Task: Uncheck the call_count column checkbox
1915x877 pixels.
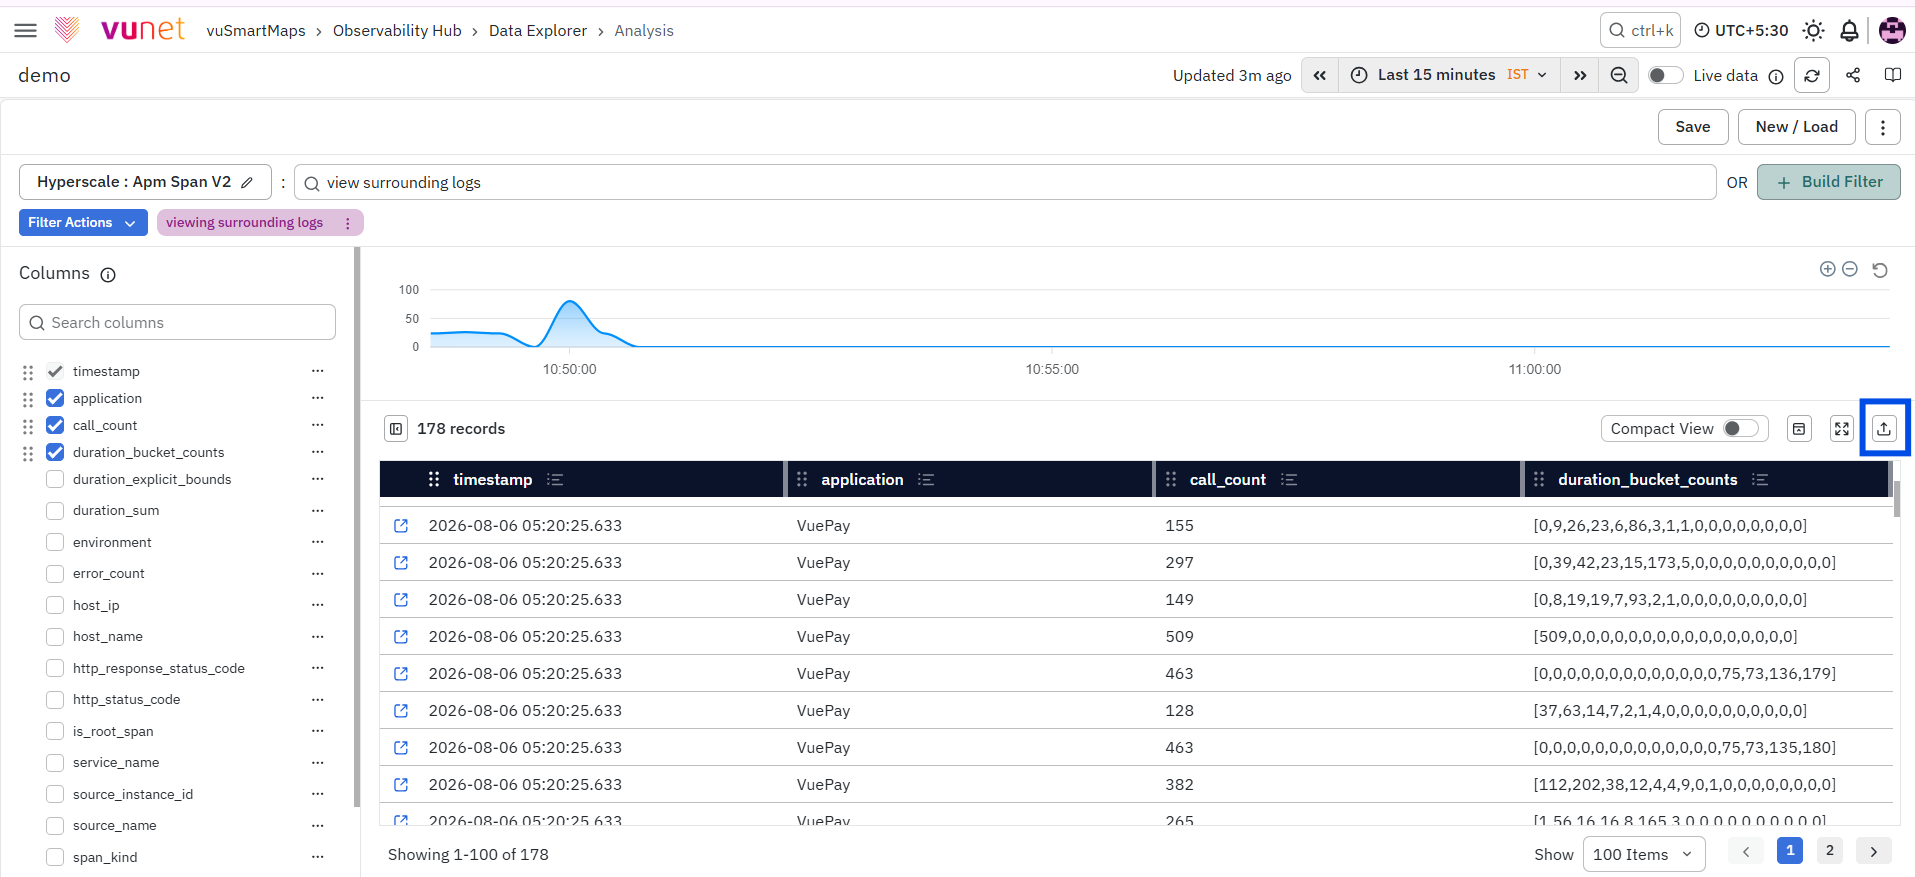Action: pyautogui.click(x=55, y=425)
